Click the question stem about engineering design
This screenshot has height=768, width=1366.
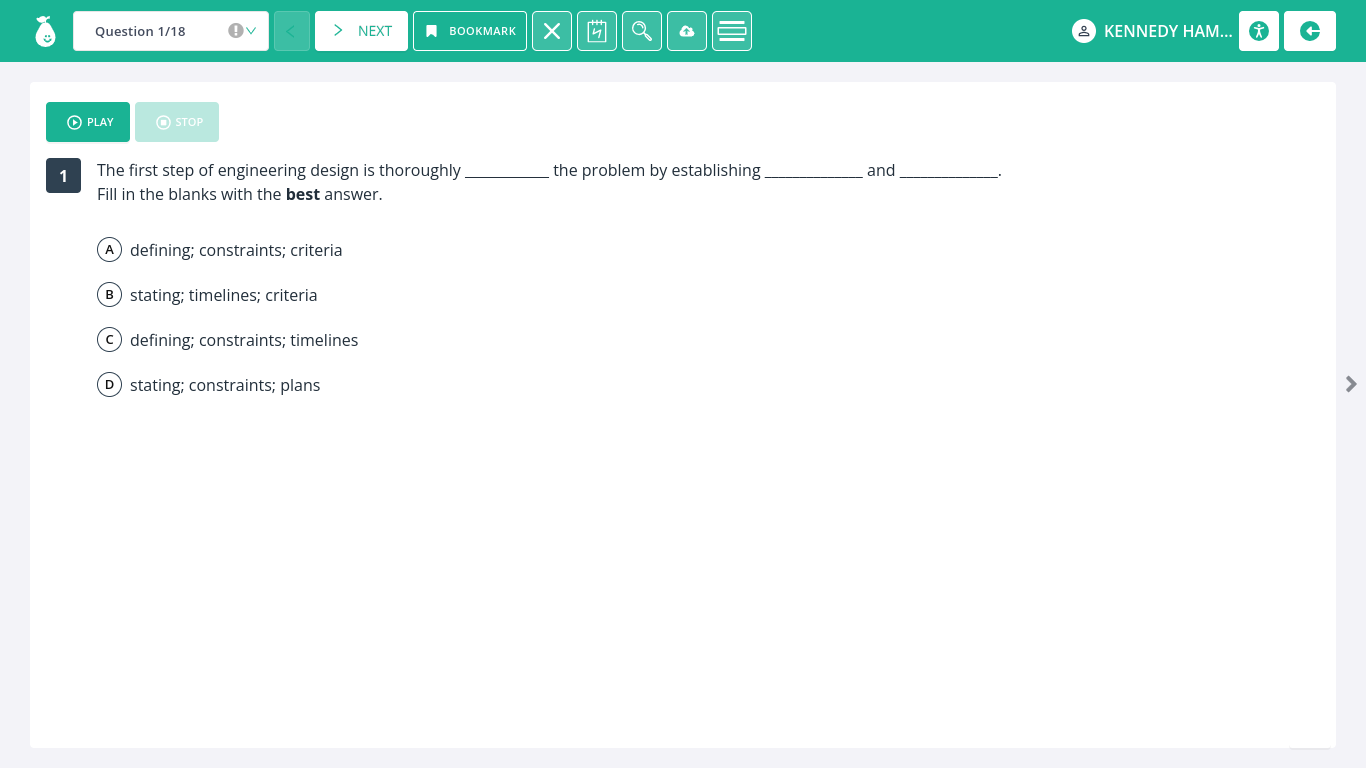click(549, 170)
